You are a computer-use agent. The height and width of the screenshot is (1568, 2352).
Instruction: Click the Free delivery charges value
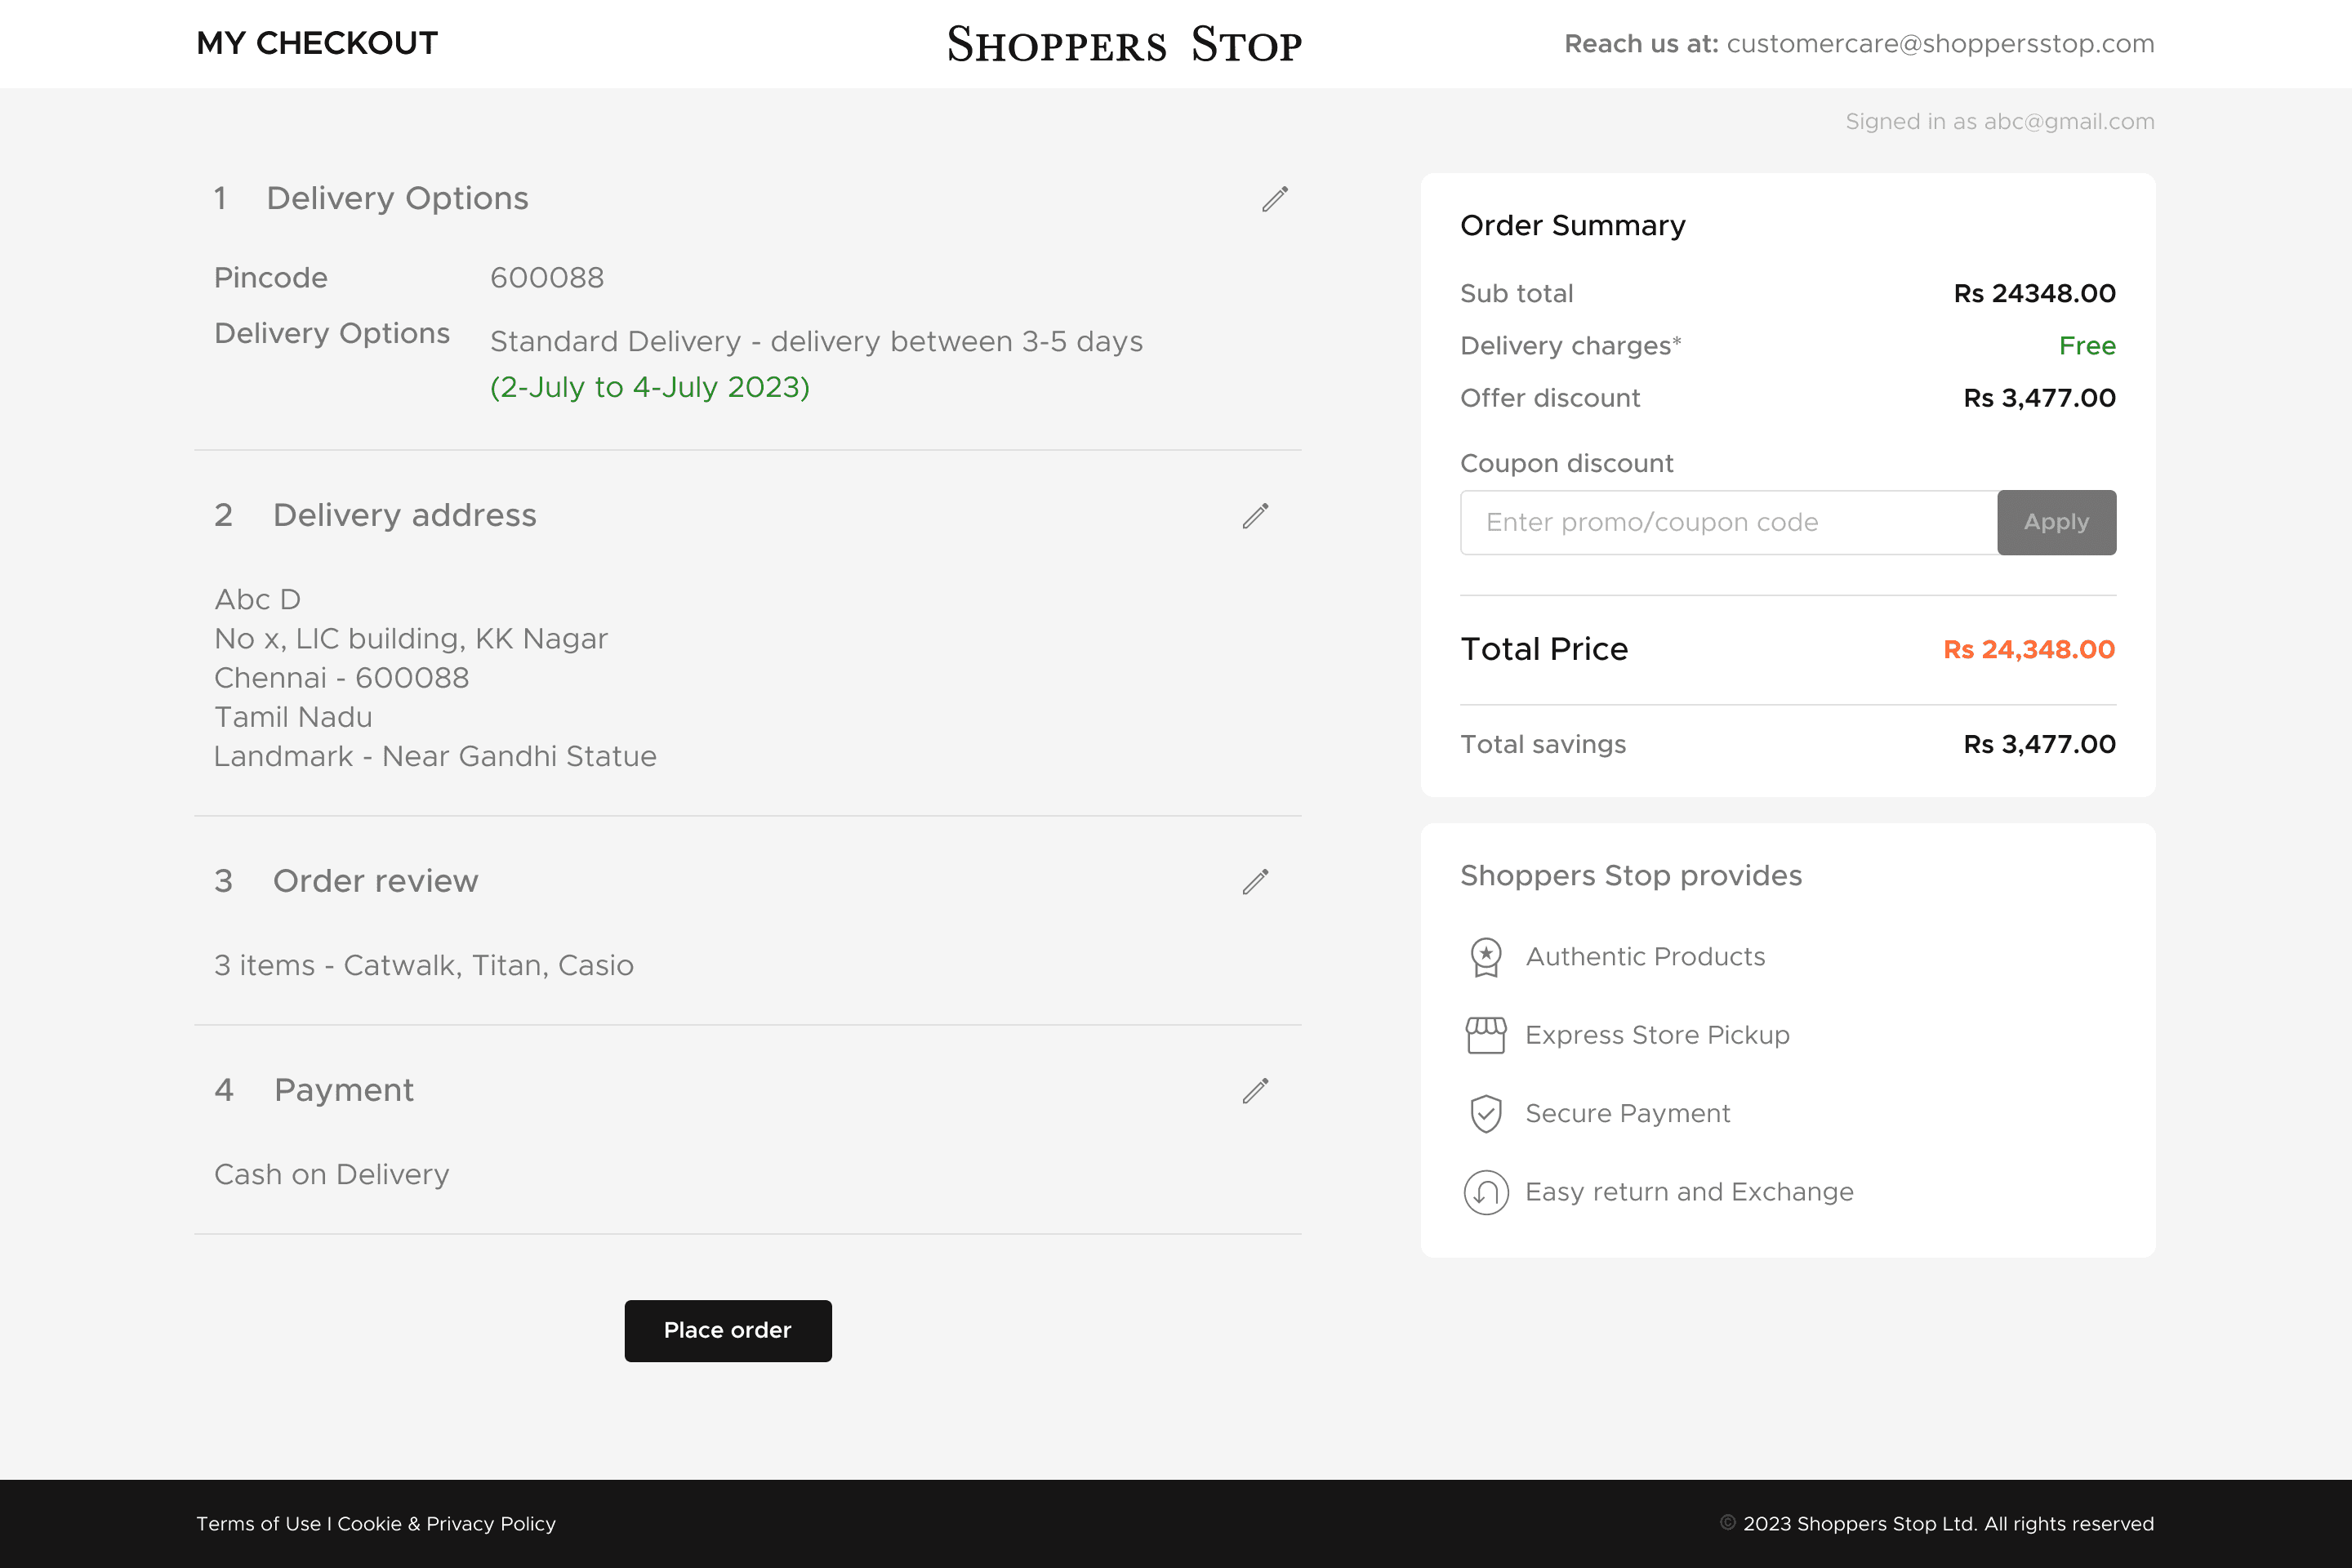(2088, 346)
